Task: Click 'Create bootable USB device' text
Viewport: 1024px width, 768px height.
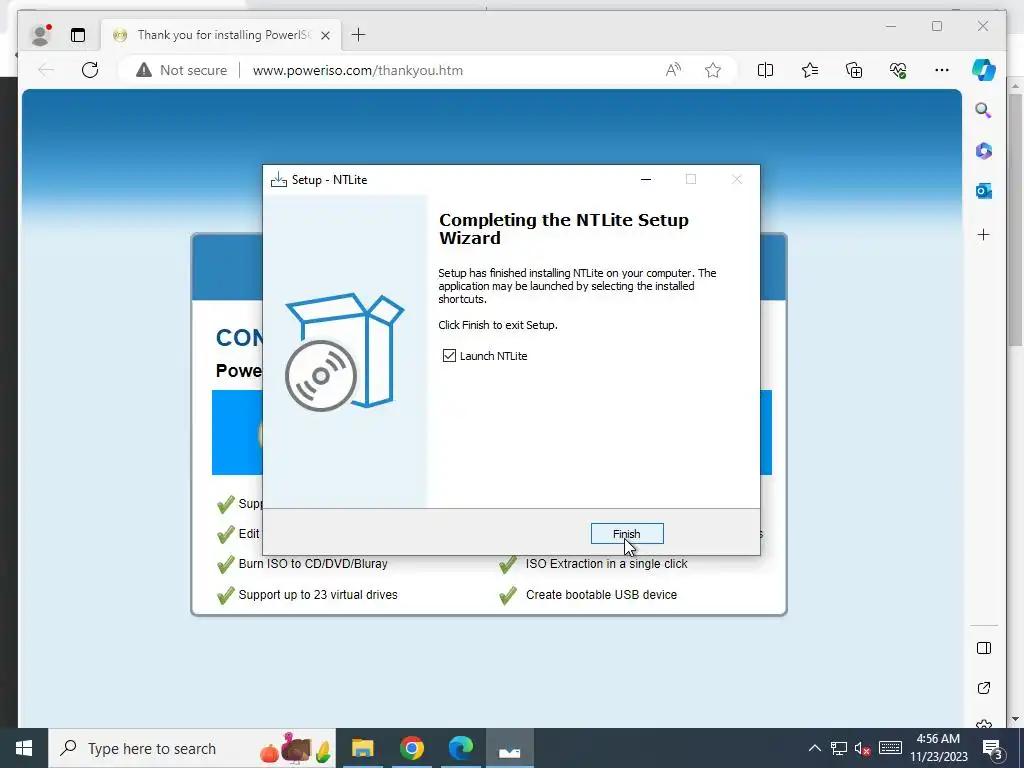Action: pyautogui.click(x=601, y=594)
